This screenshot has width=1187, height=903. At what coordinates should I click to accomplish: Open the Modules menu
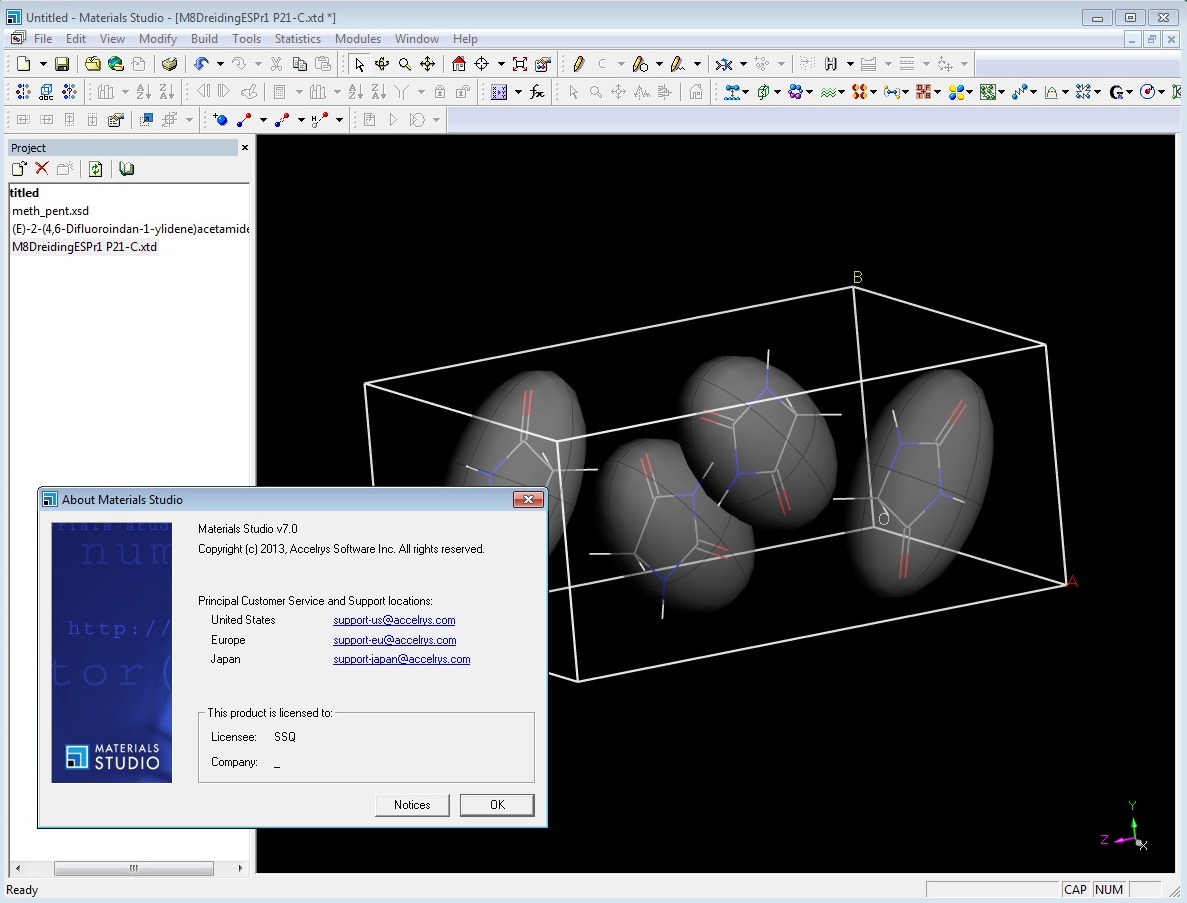click(x=358, y=39)
